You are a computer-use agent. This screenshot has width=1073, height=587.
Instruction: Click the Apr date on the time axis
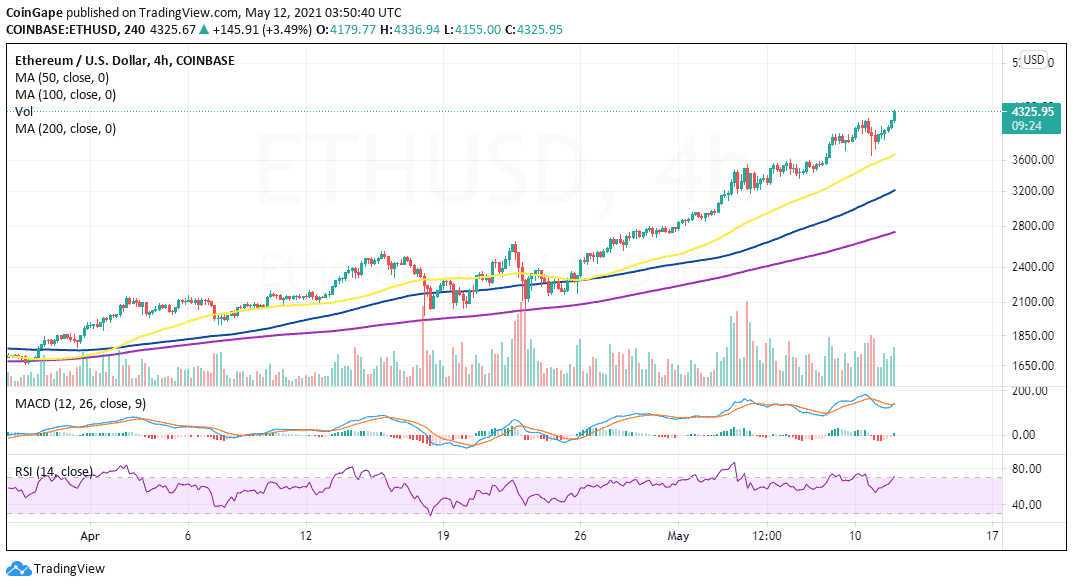[90, 536]
